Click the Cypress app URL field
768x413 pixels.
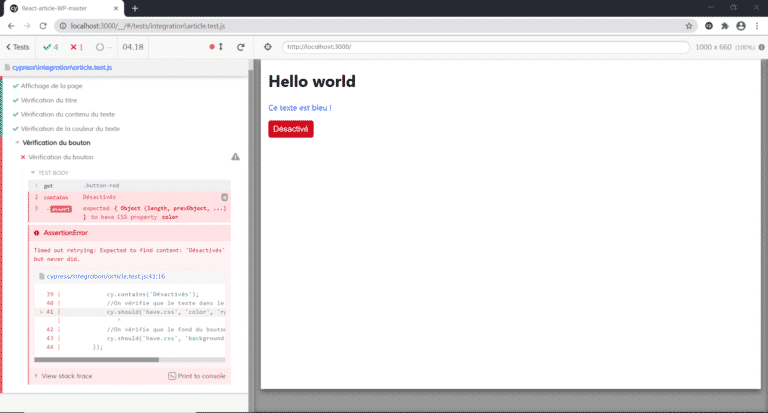(485, 47)
